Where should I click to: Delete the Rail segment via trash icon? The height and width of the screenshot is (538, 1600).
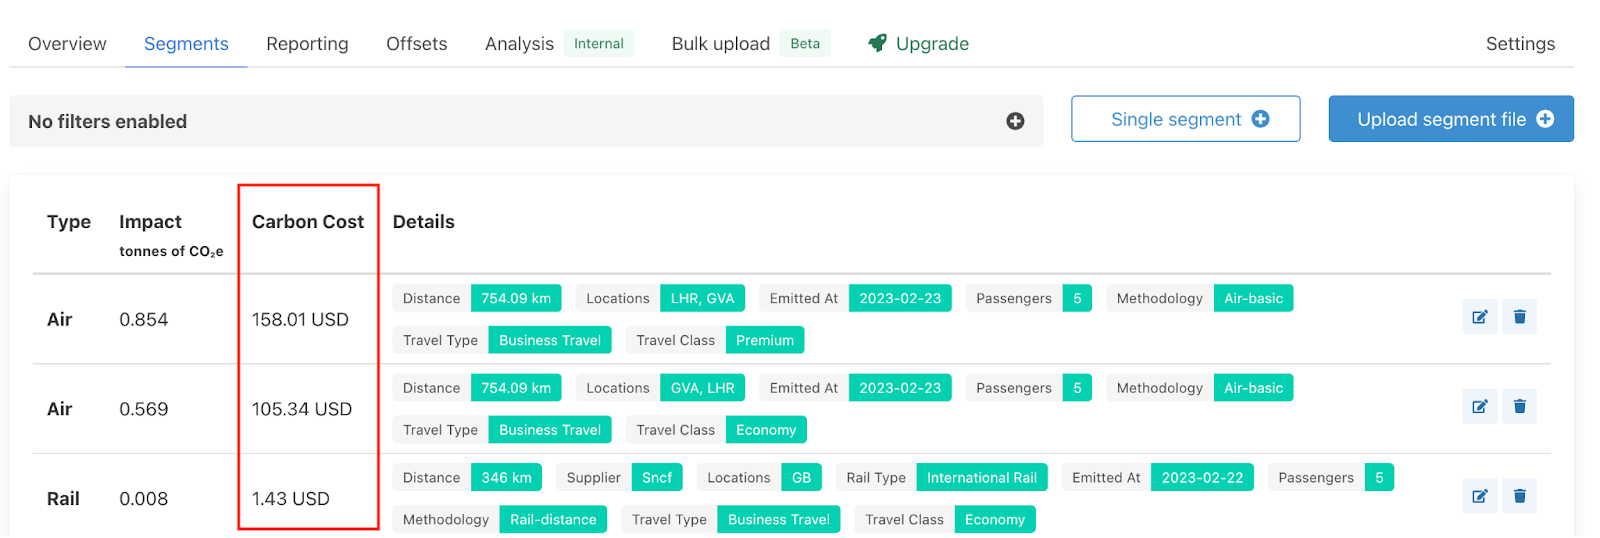pyautogui.click(x=1519, y=496)
